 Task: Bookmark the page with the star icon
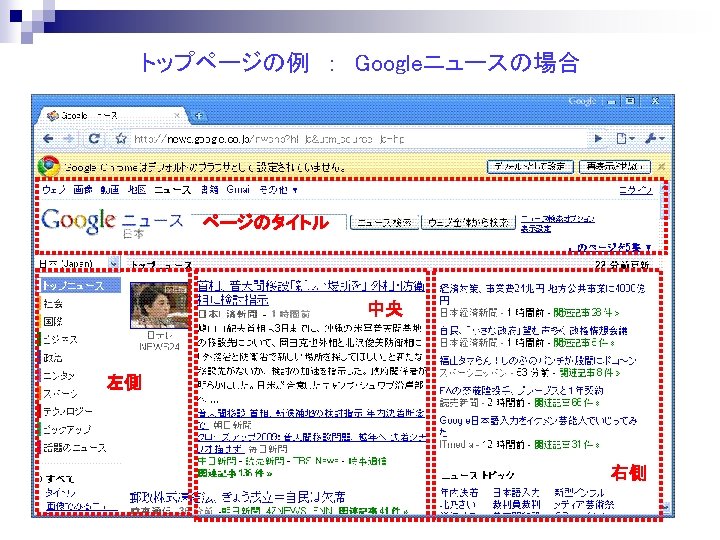click(x=121, y=138)
